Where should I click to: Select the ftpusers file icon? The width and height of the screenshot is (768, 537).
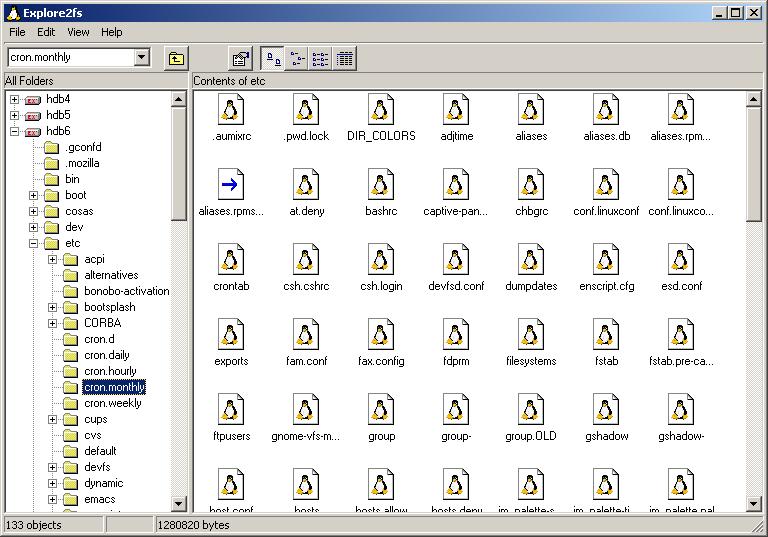point(231,409)
